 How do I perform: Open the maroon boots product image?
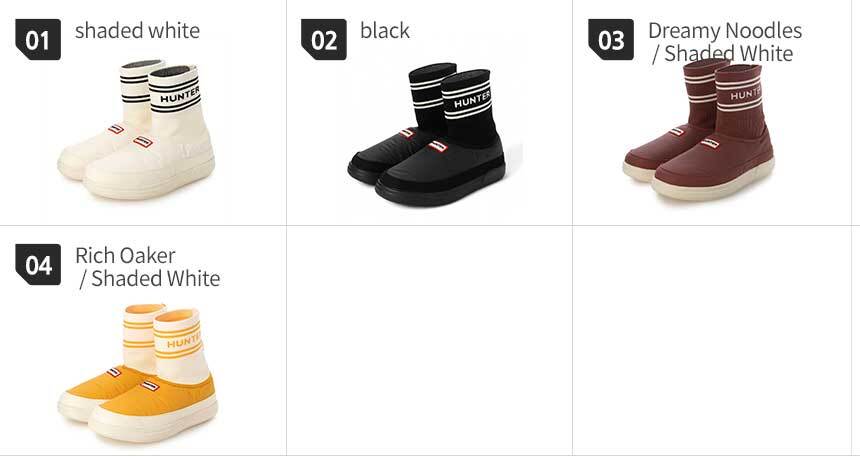(699, 129)
